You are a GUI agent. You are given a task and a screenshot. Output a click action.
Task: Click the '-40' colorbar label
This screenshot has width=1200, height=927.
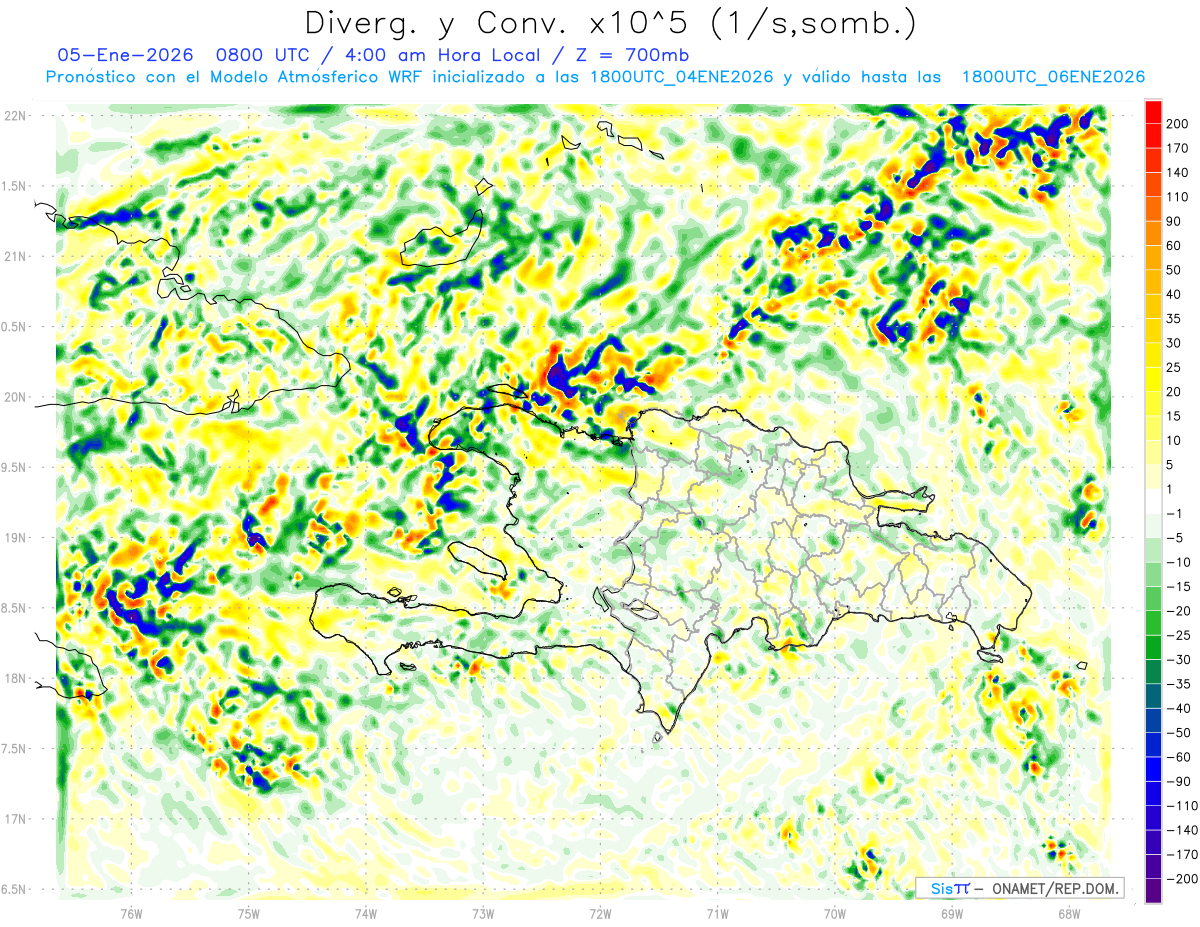point(1180,708)
